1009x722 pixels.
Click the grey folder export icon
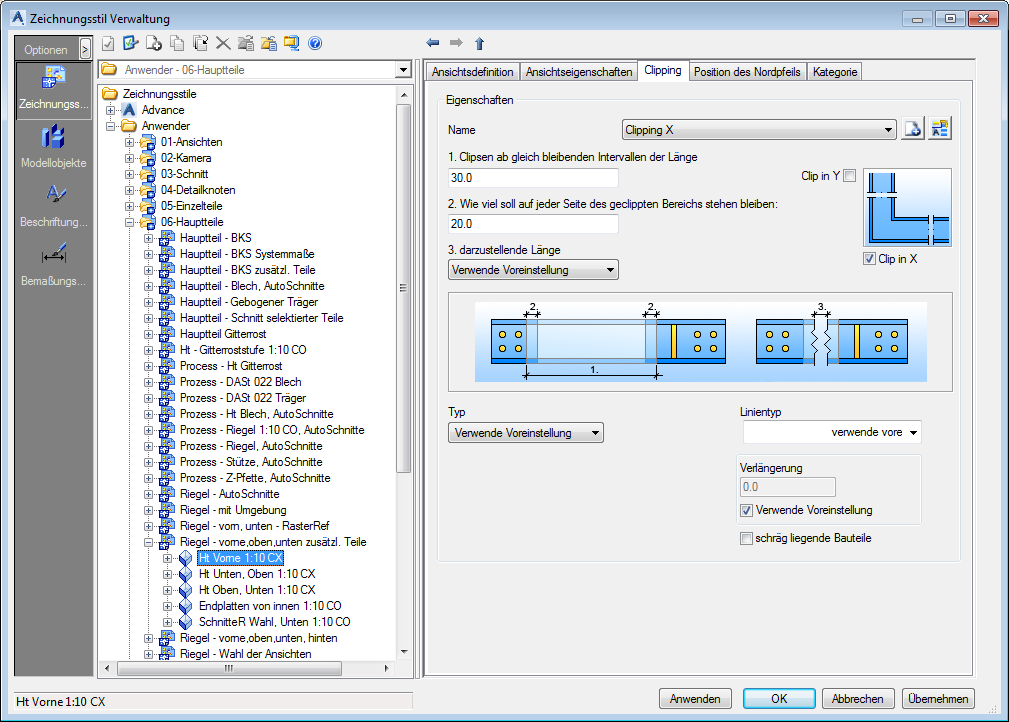click(x=246, y=43)
